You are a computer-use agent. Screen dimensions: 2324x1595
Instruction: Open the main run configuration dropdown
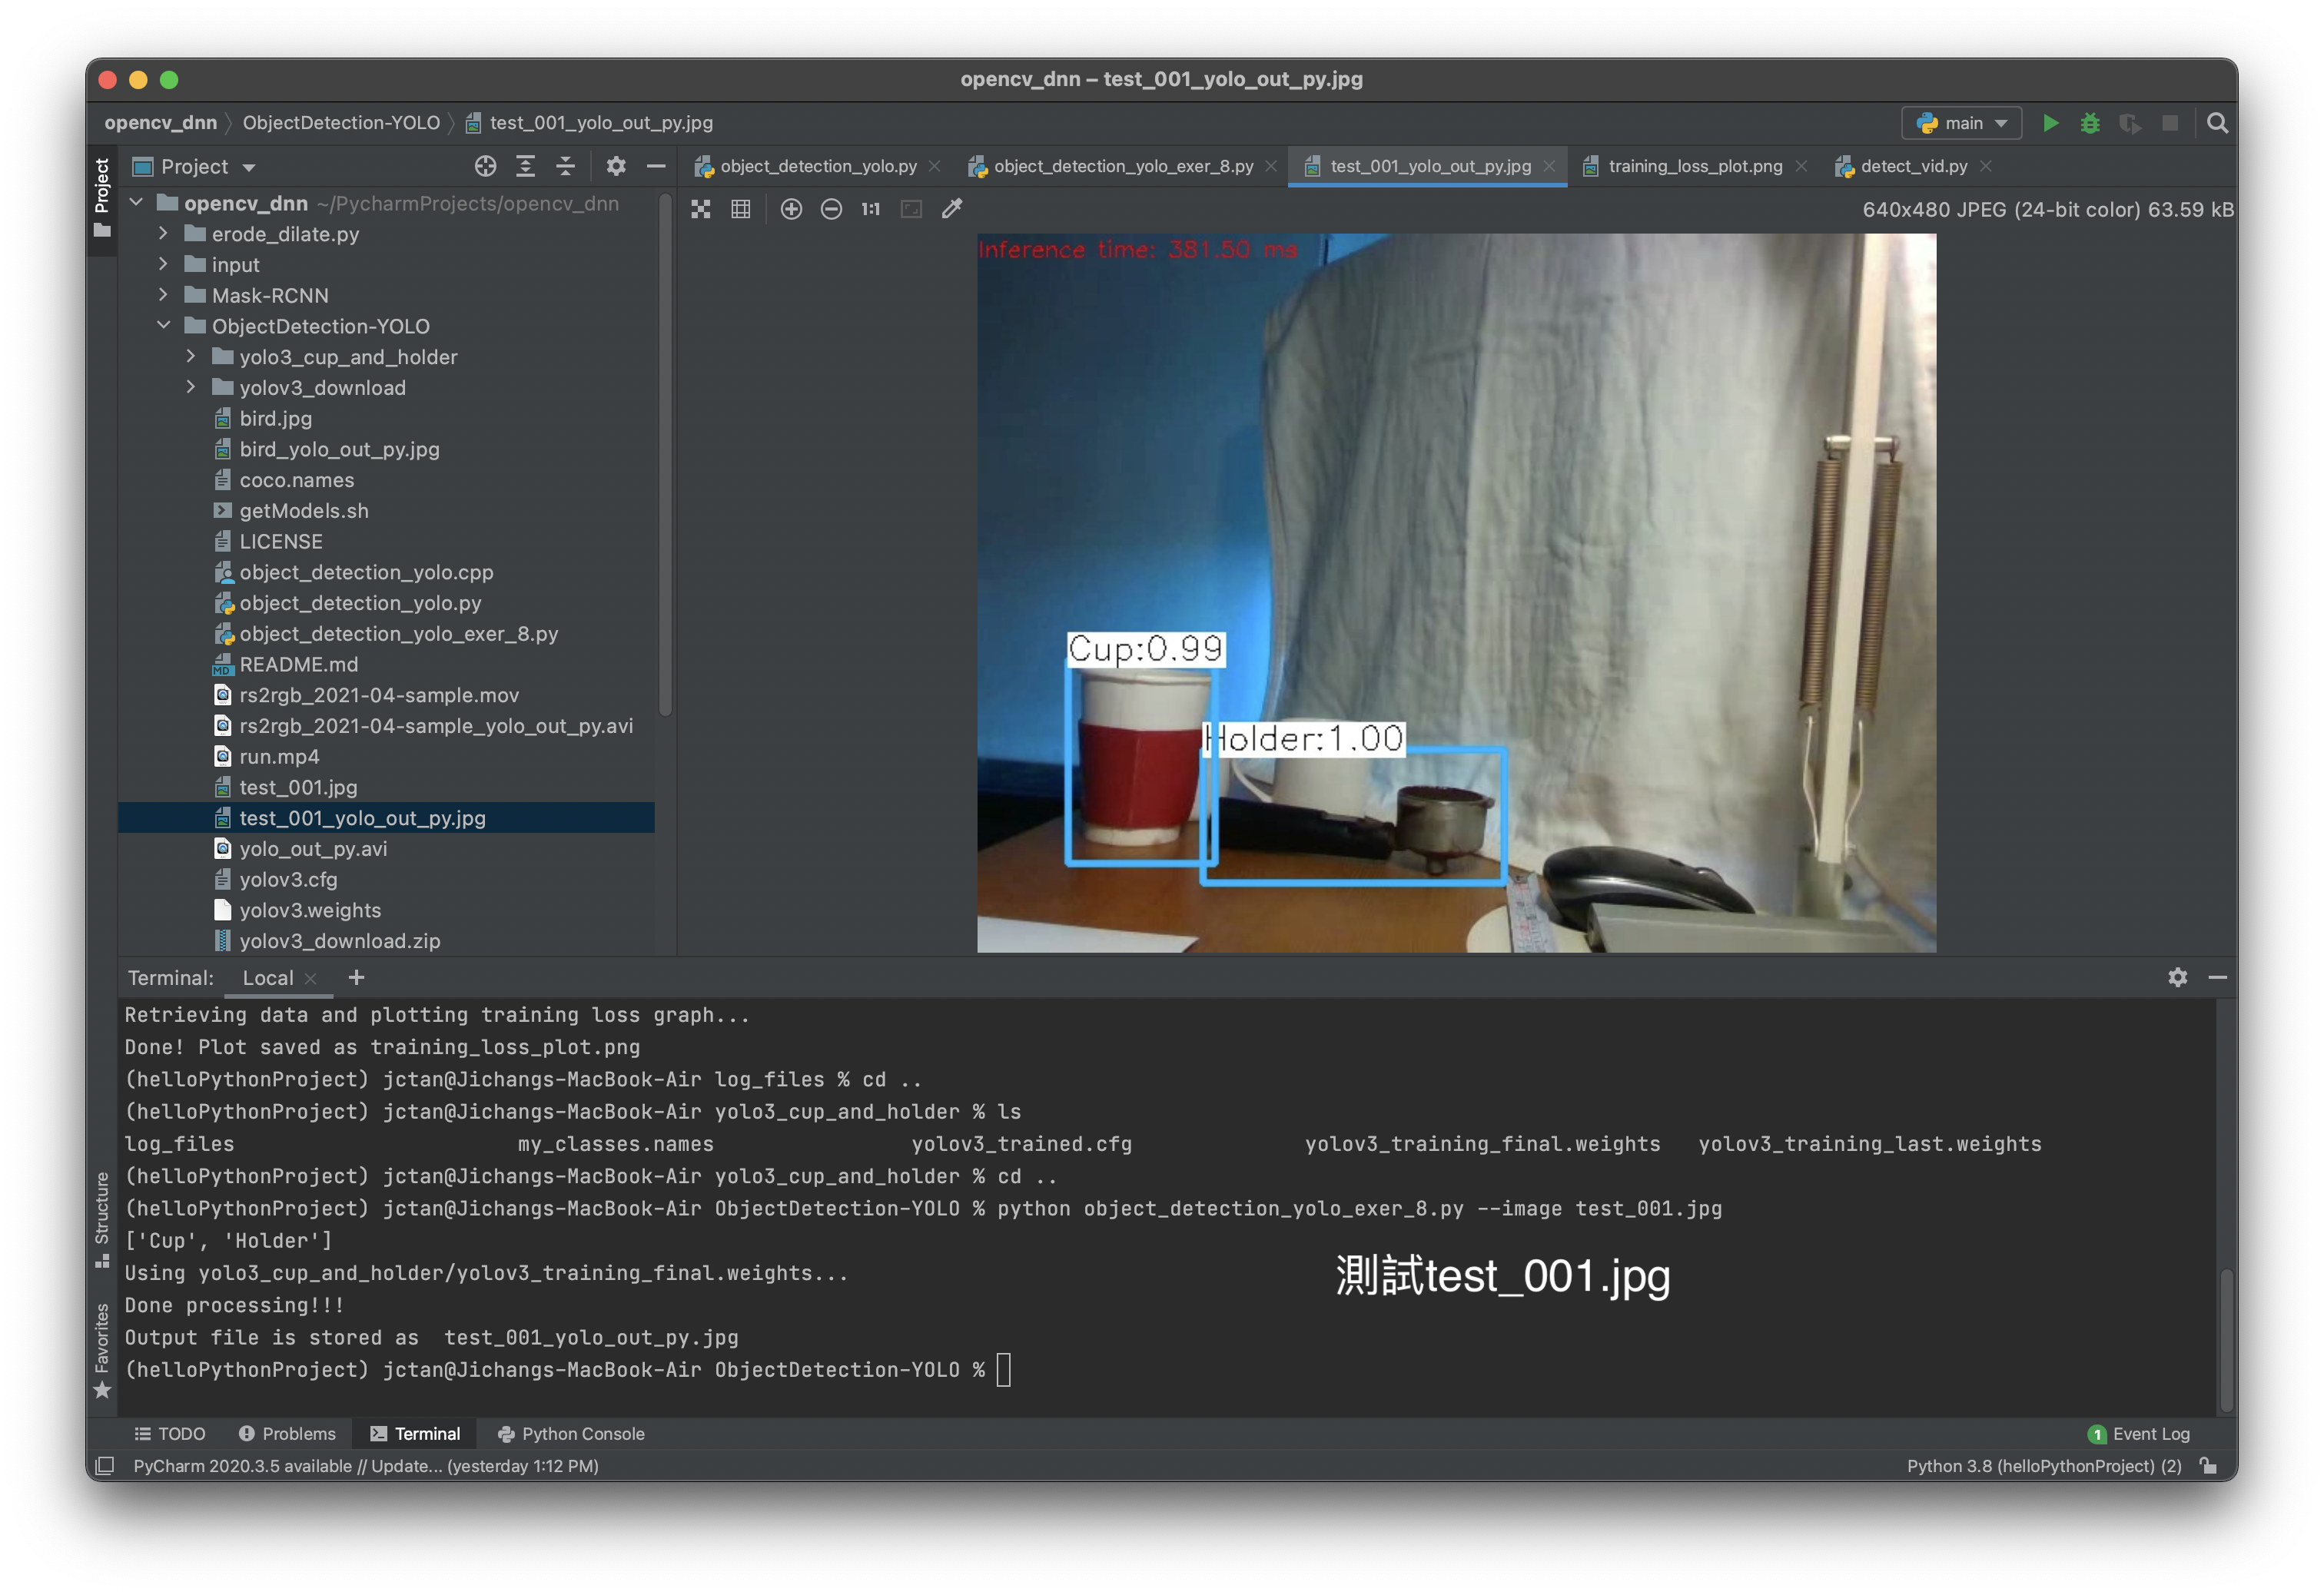[1961, 123]
